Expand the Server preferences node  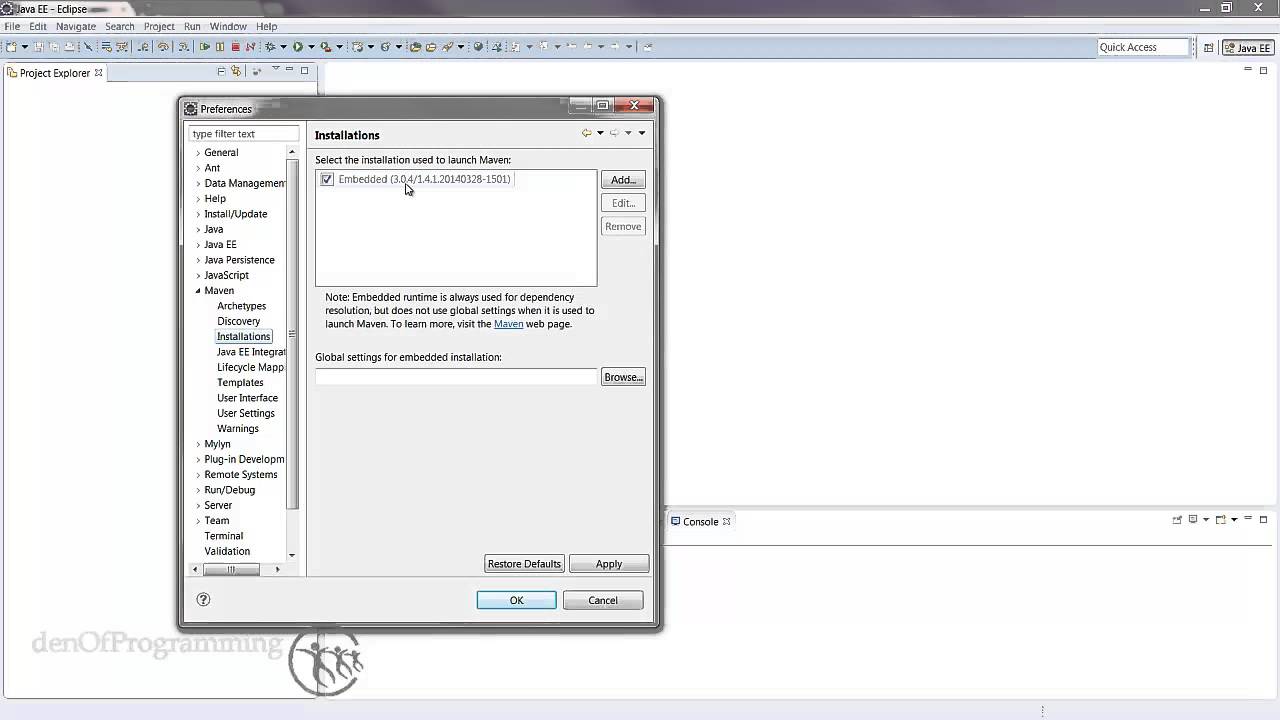(x=198, y=506)
